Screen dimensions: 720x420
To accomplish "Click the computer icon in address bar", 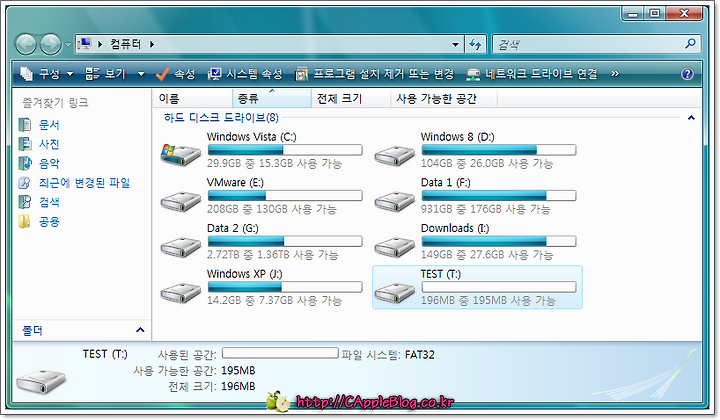I will point(84,44).
